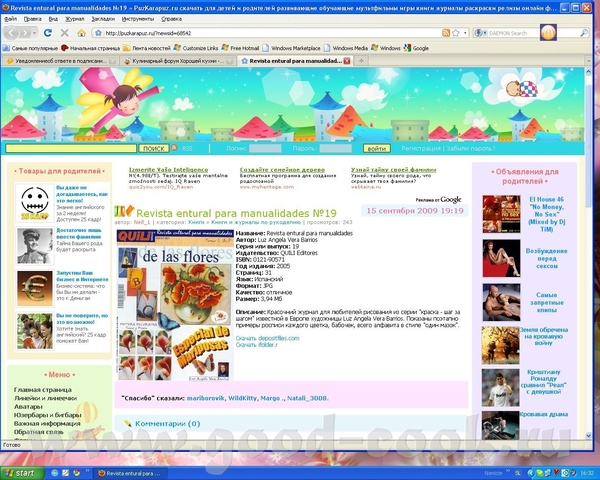Open Аватары in the Меню
The height and width of the screenshot is (480, 600).
click(x=28, y=407)
